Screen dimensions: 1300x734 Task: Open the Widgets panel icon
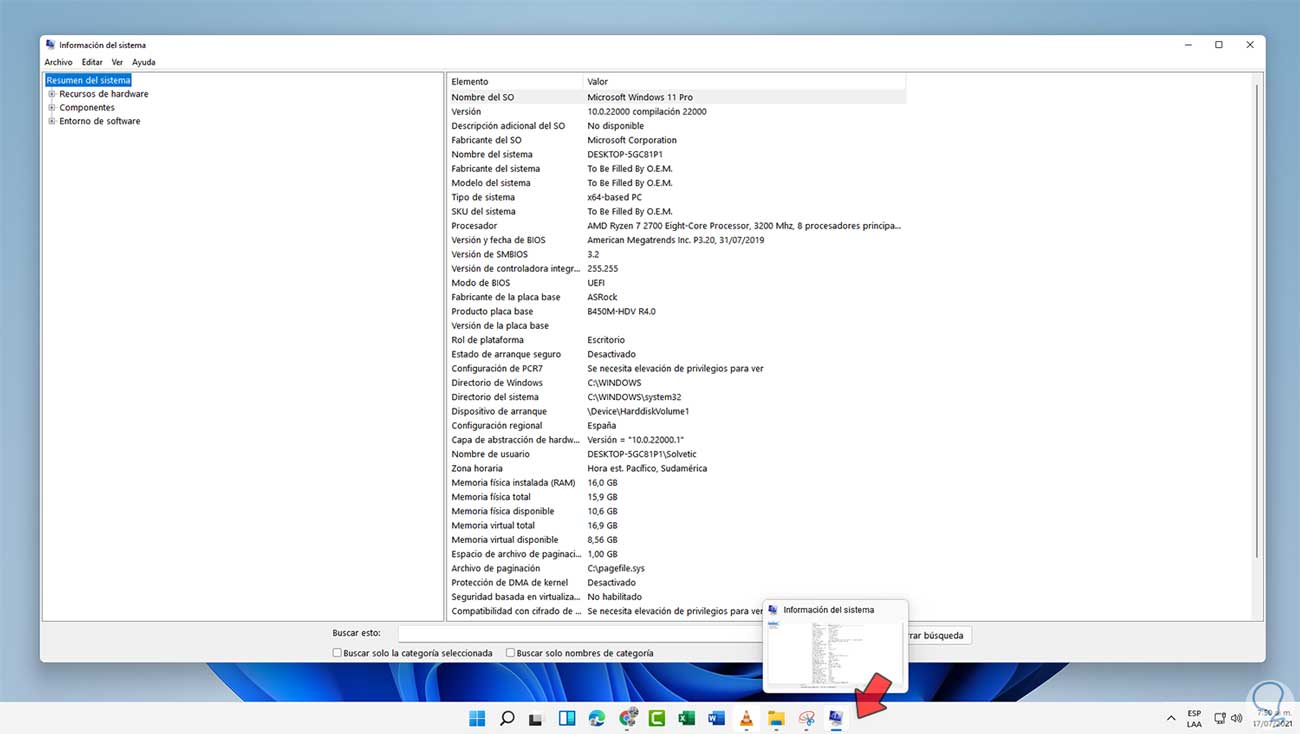pos(566,718)
